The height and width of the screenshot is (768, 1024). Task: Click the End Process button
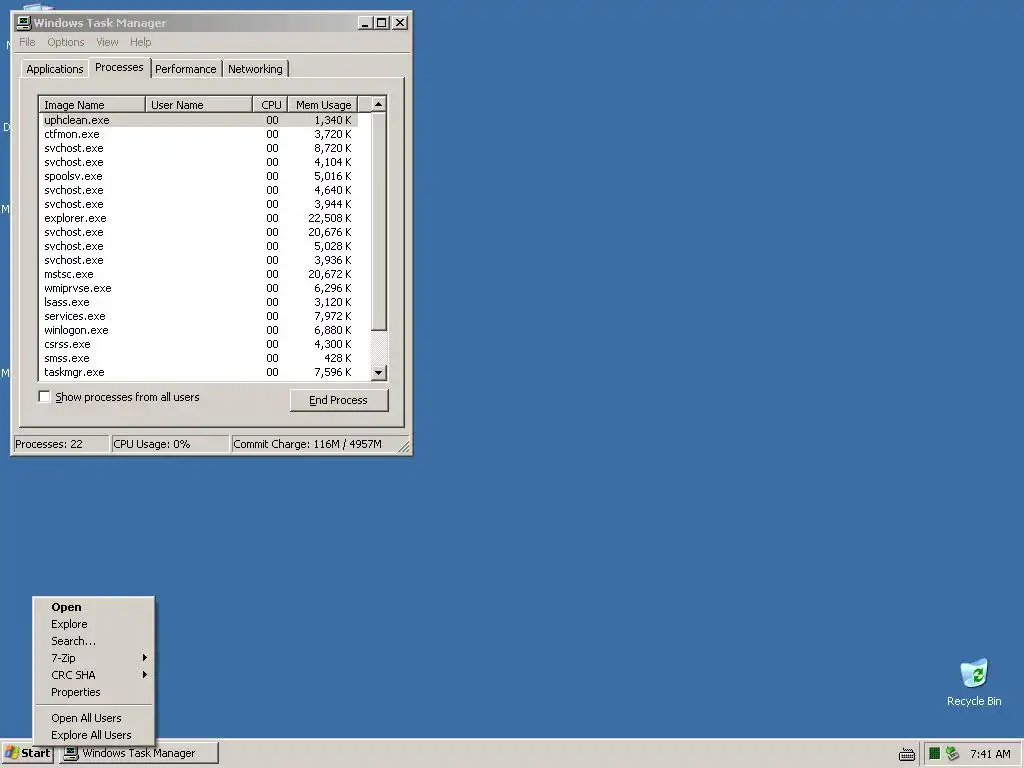click(x=339, y=400)
